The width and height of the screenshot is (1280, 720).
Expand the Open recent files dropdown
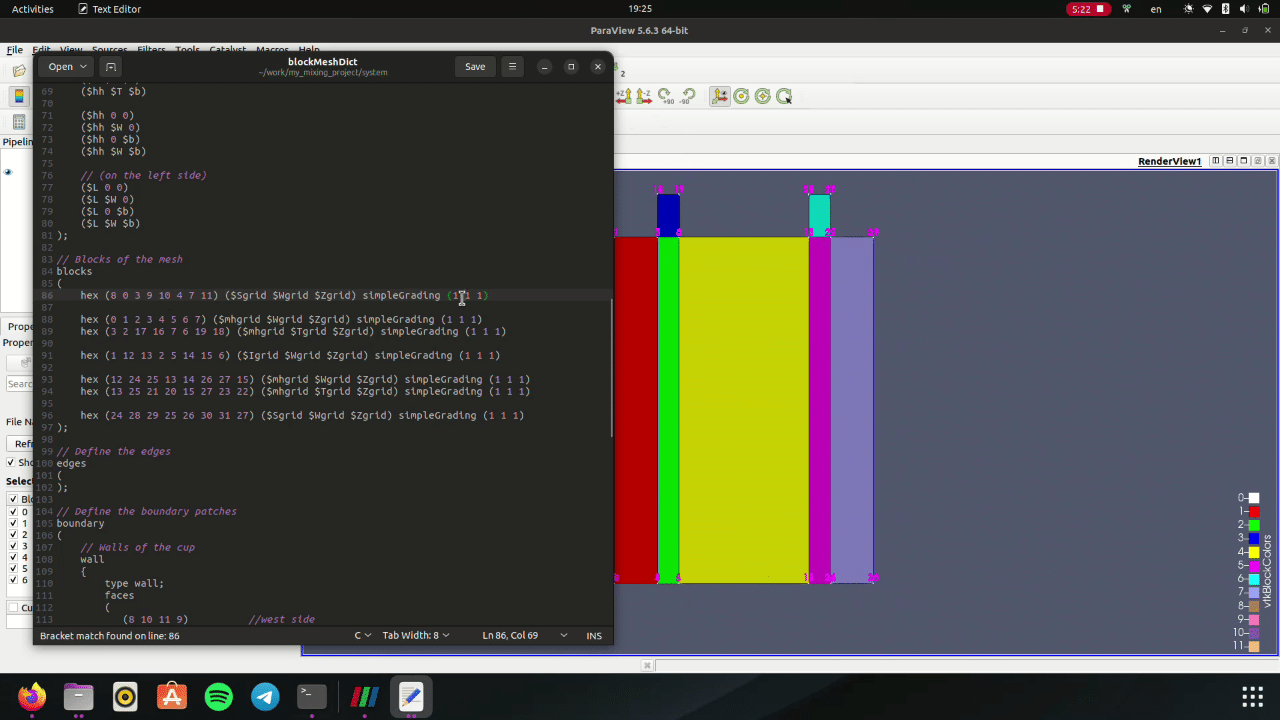pyautogui.click(x=66, y=66)
